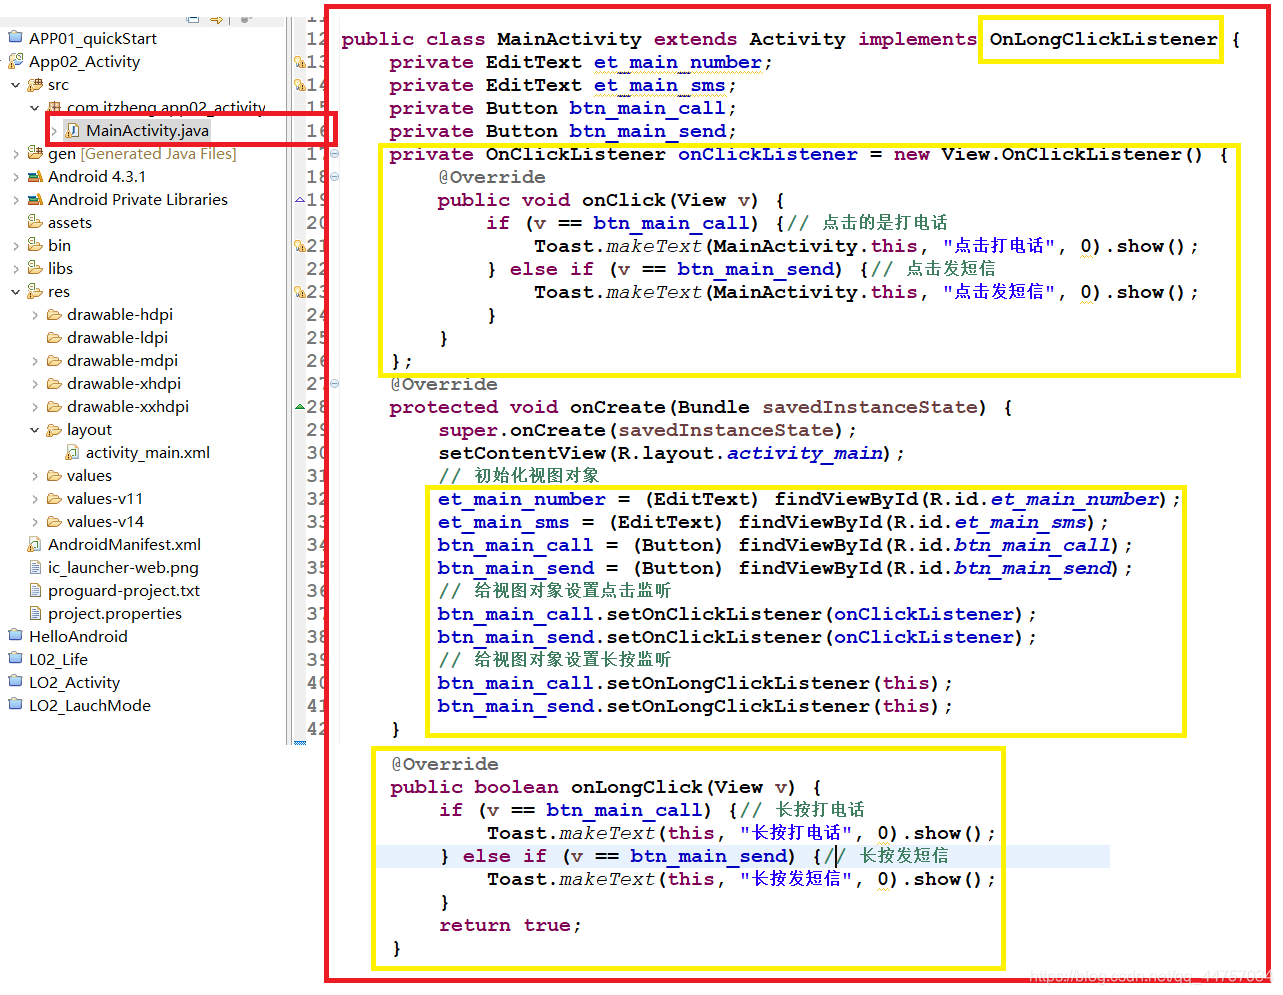This screenshot has height=995, width=1283.
Task: Click the warning marker on line 13
Action: click(x=300, y=62)
